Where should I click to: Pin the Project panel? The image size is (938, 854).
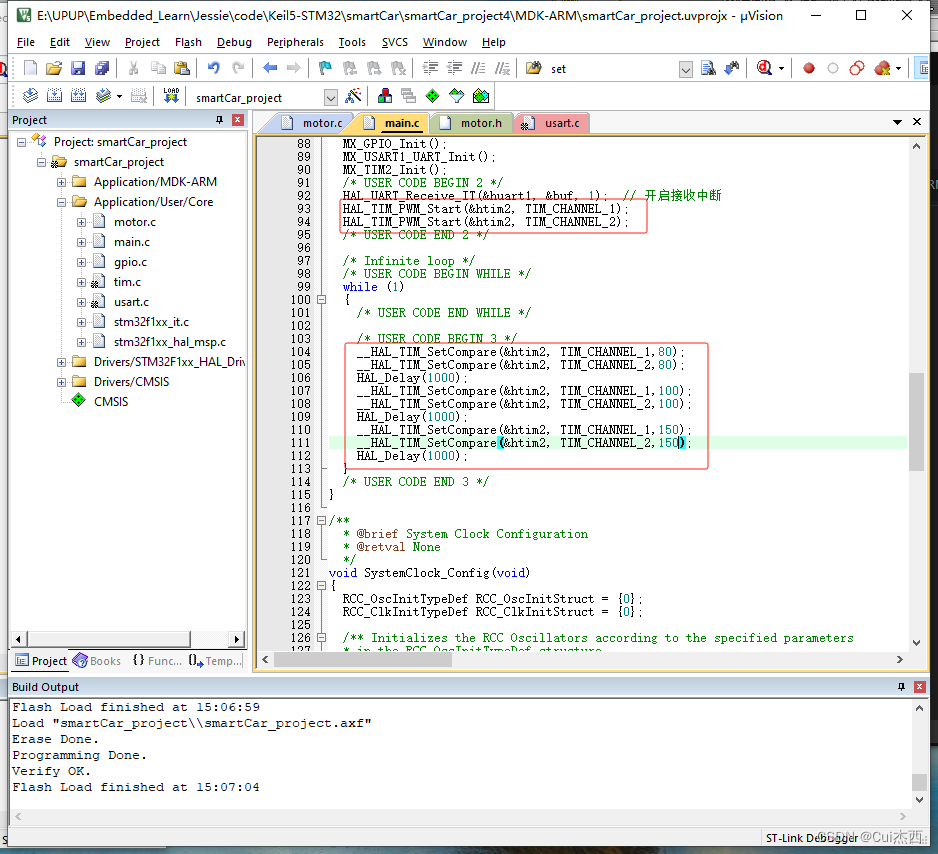(220, 120)
